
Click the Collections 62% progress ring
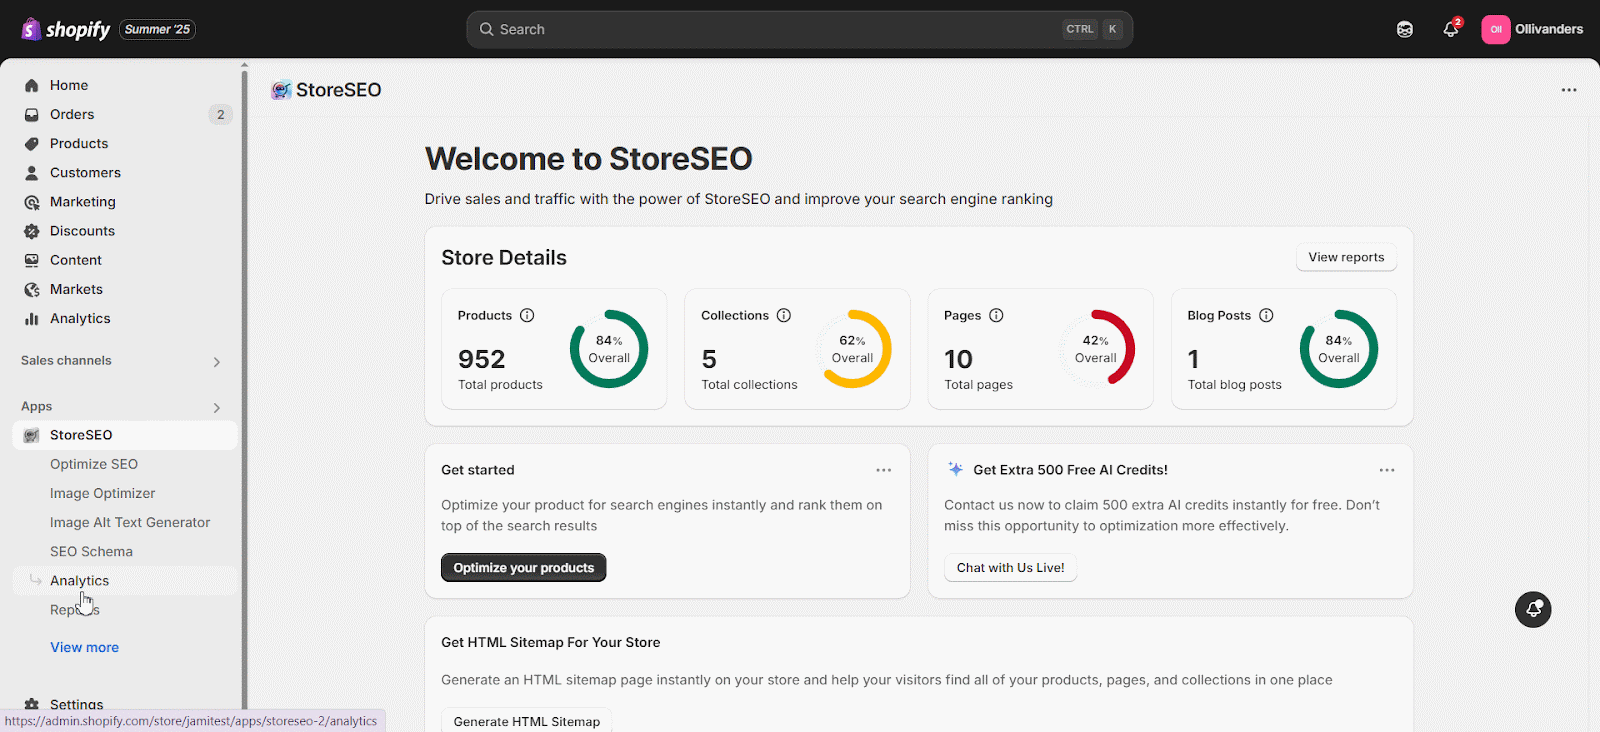tap(852, 349)
